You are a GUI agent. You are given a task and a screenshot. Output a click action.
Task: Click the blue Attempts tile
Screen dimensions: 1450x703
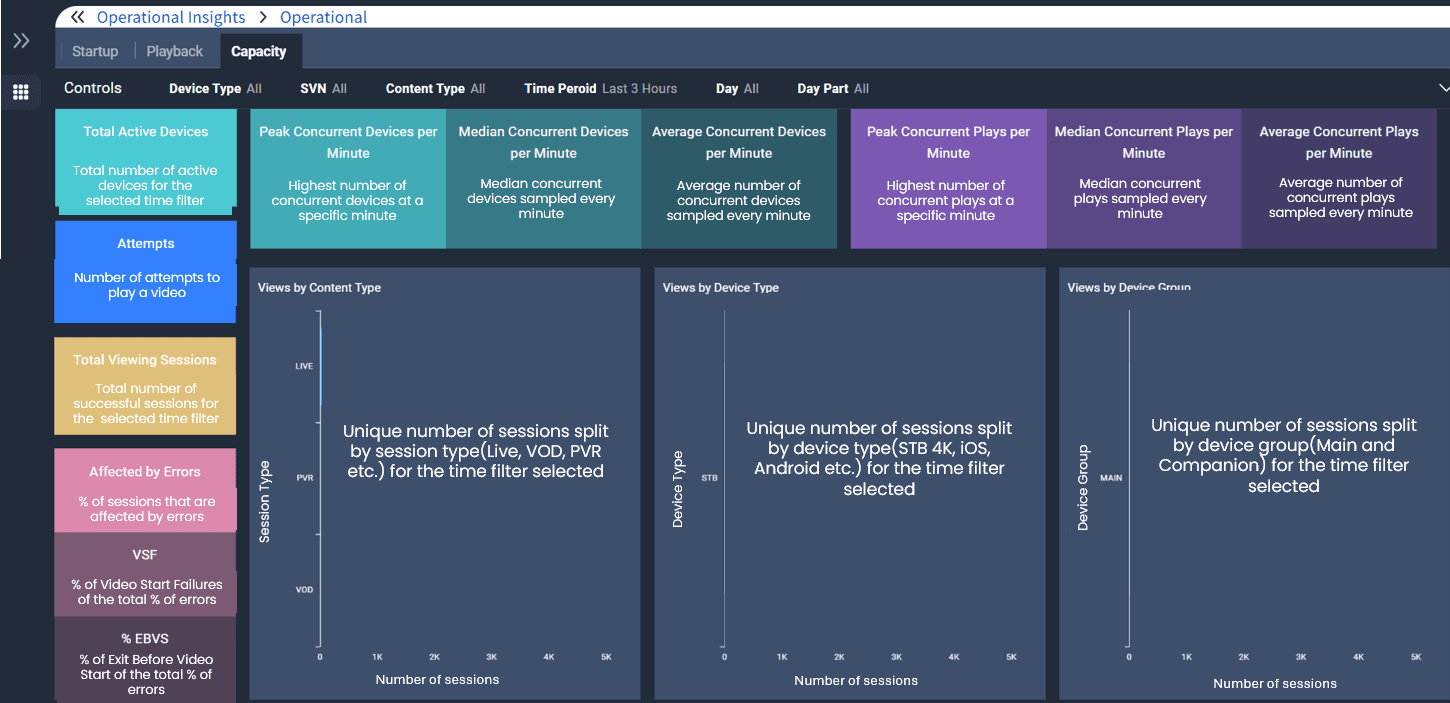pos(146,272)
